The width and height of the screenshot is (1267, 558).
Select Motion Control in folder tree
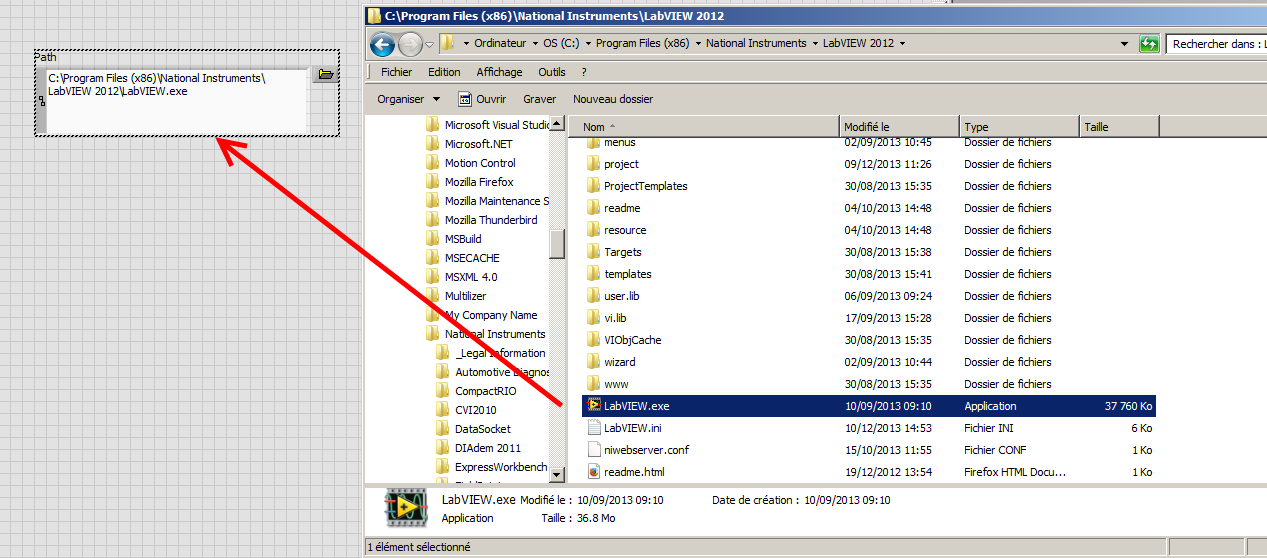click(x=480, y=163)
